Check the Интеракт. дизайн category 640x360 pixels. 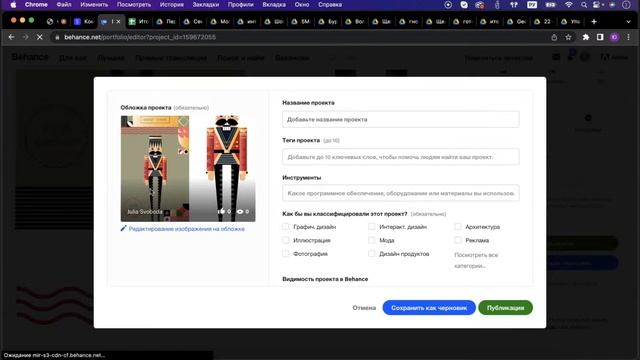[371, 227]
